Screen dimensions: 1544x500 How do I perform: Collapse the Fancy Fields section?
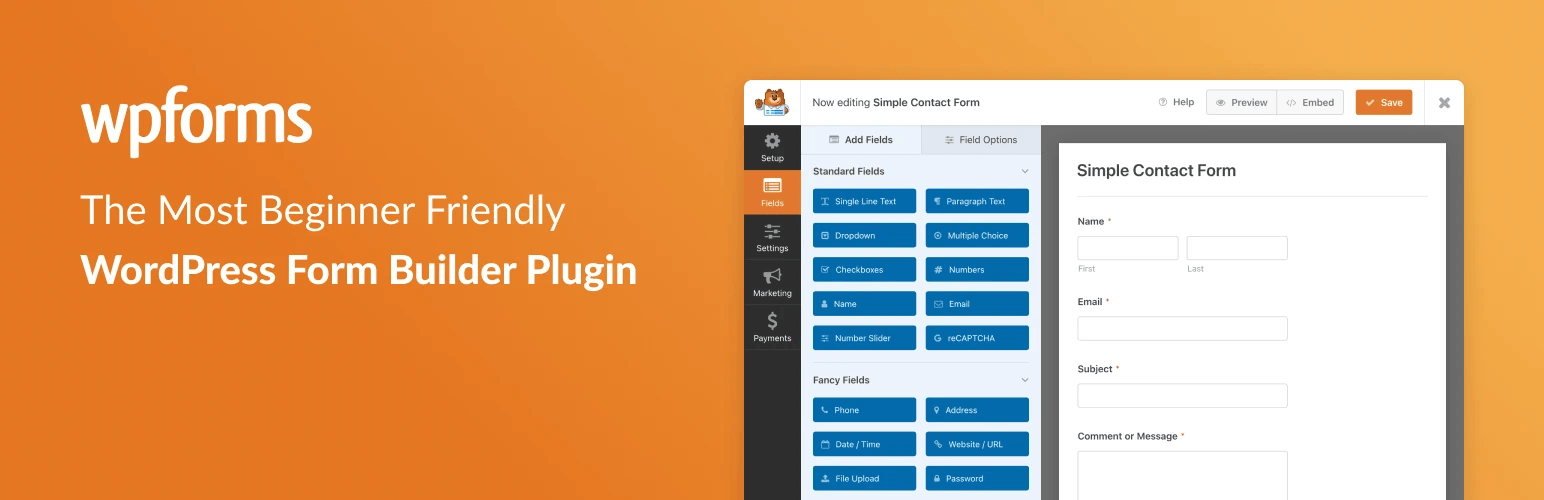[1024, 380]
